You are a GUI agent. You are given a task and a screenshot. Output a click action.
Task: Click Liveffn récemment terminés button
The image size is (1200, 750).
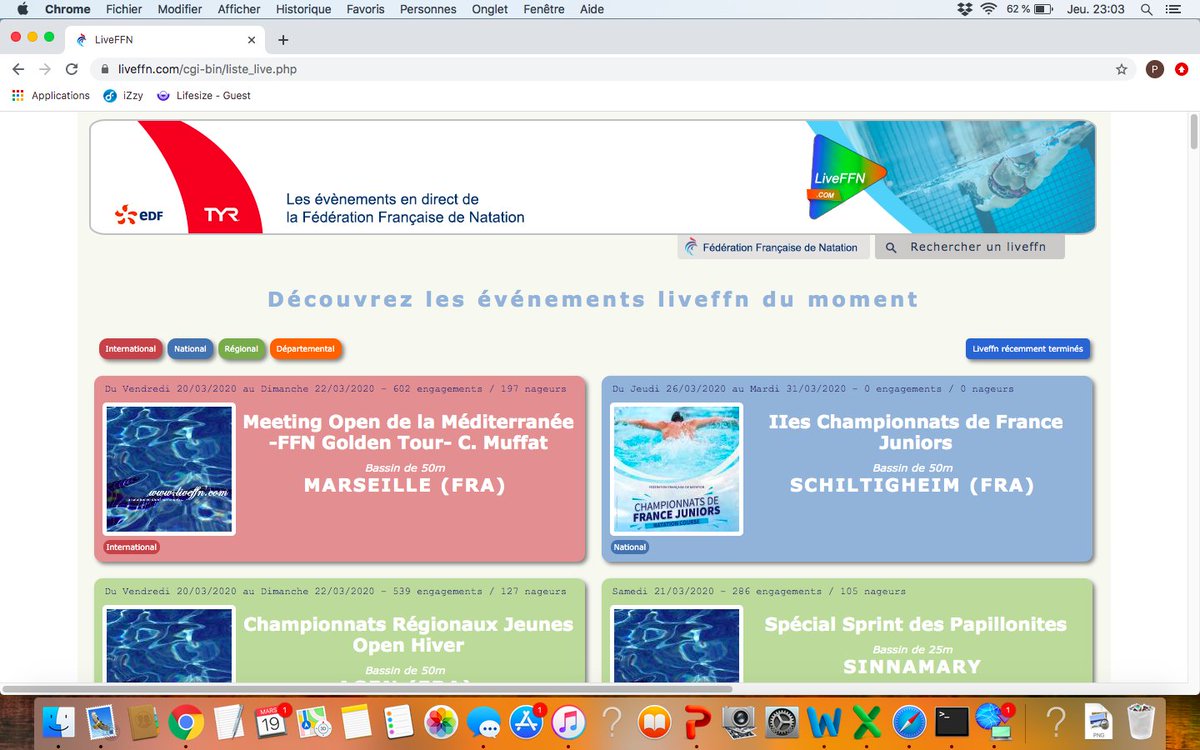point(1028,349)
